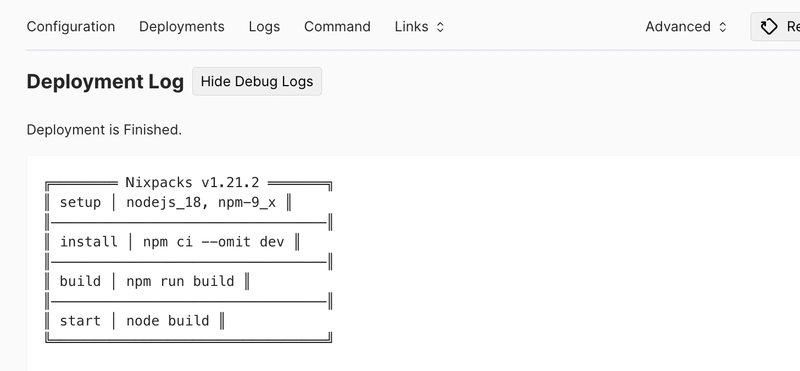Click the up-down chevron icon beside Advanced
Image resolution: width=800 pixels, height=371 pixels.
tap(722, 27)
